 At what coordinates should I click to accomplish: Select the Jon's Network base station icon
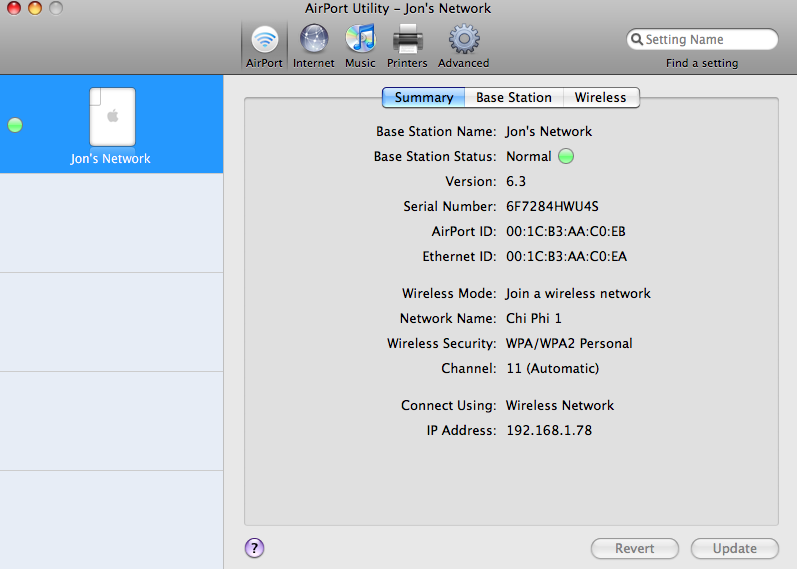pyautogui.click(x=112, y=117)
